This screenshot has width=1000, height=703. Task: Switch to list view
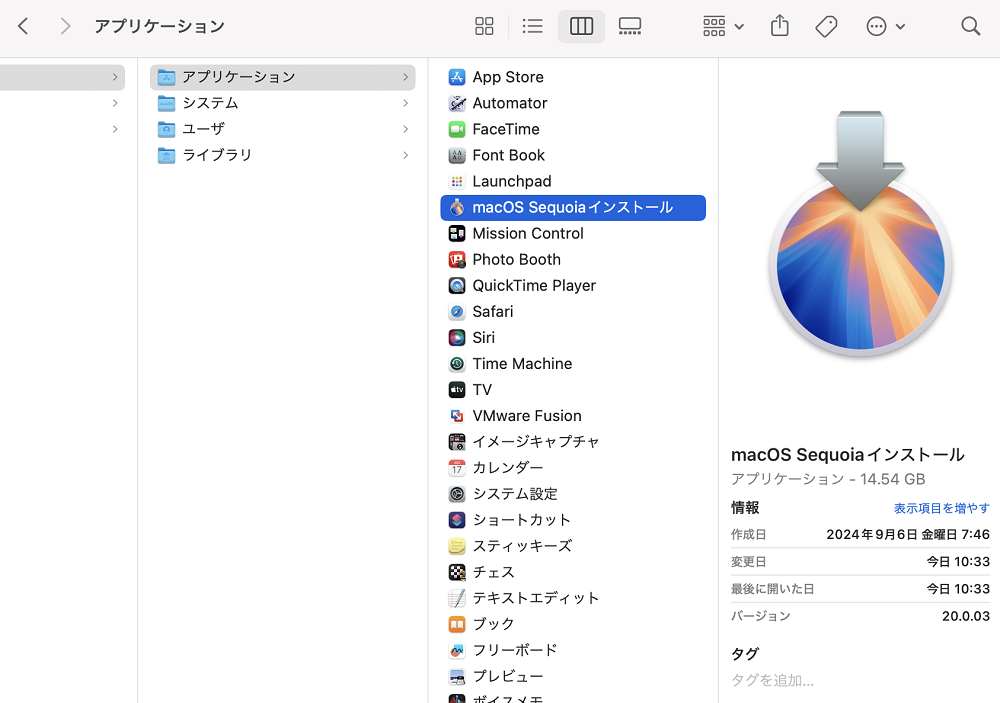click(532, 26)
